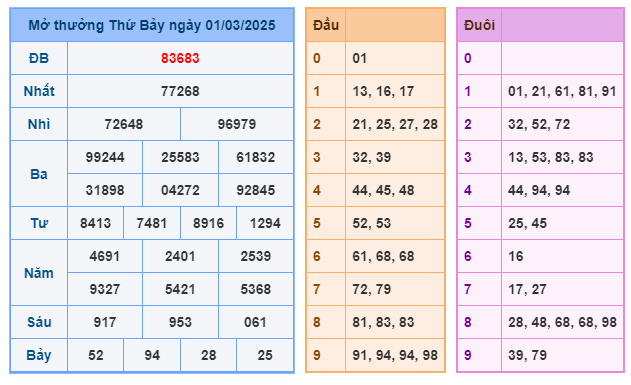The height and width of the screenshot is (385, 631).
Task: Click the Nhì row label
Action: [x=39, y=124]
